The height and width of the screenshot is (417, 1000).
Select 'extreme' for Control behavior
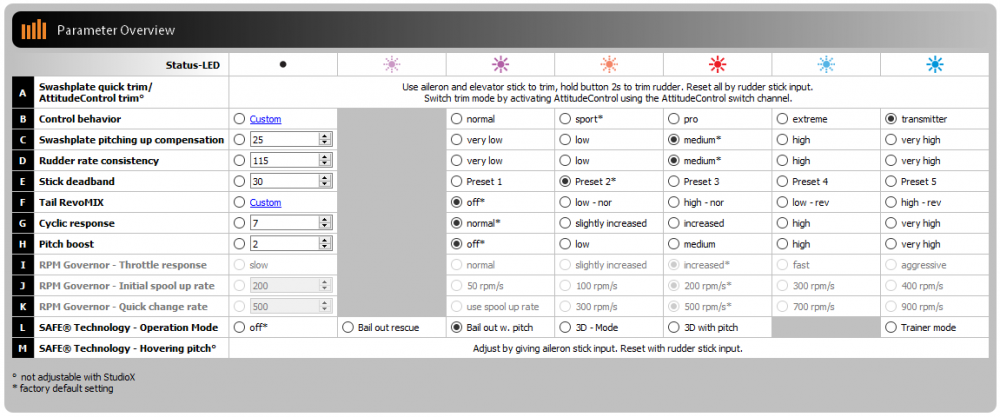pyautogui.click(x=783, y=119)
